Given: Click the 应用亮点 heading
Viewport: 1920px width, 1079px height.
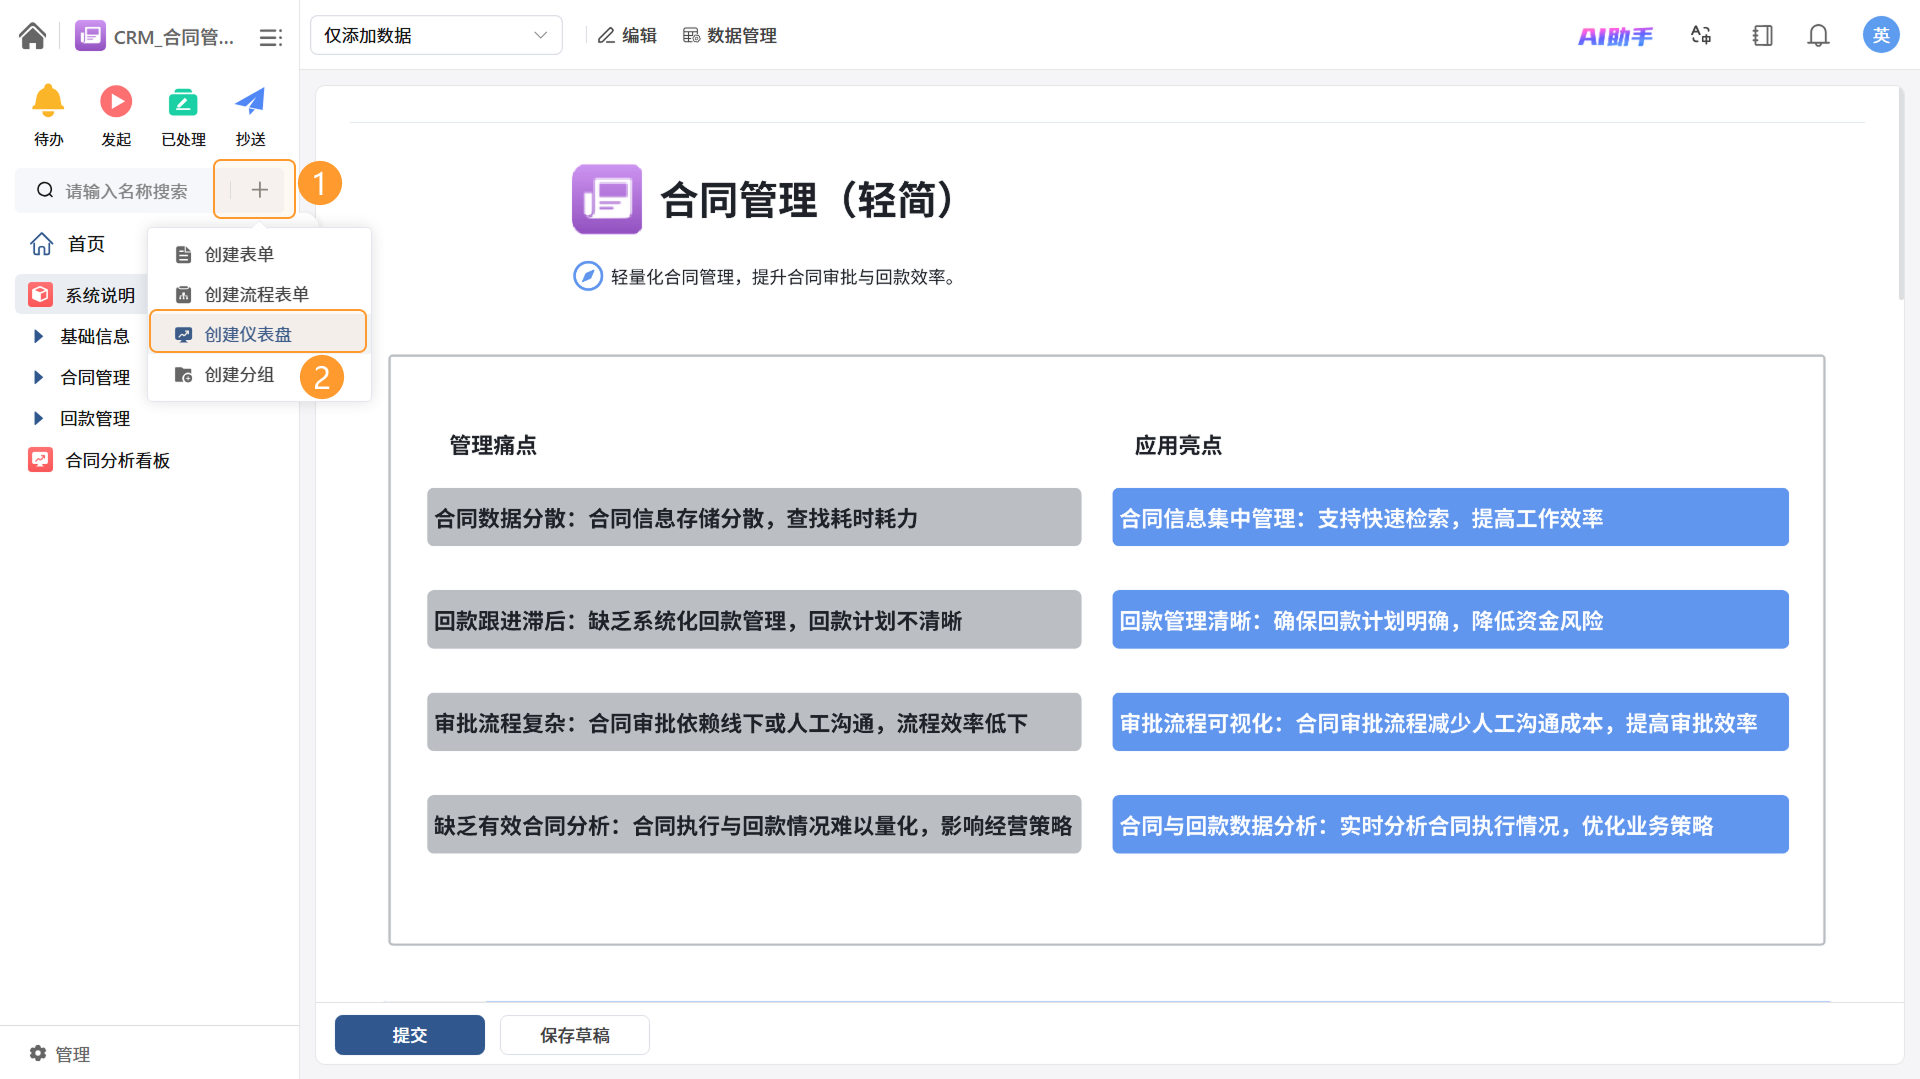Looking at the screenshot, I should tap(1178, 445).
